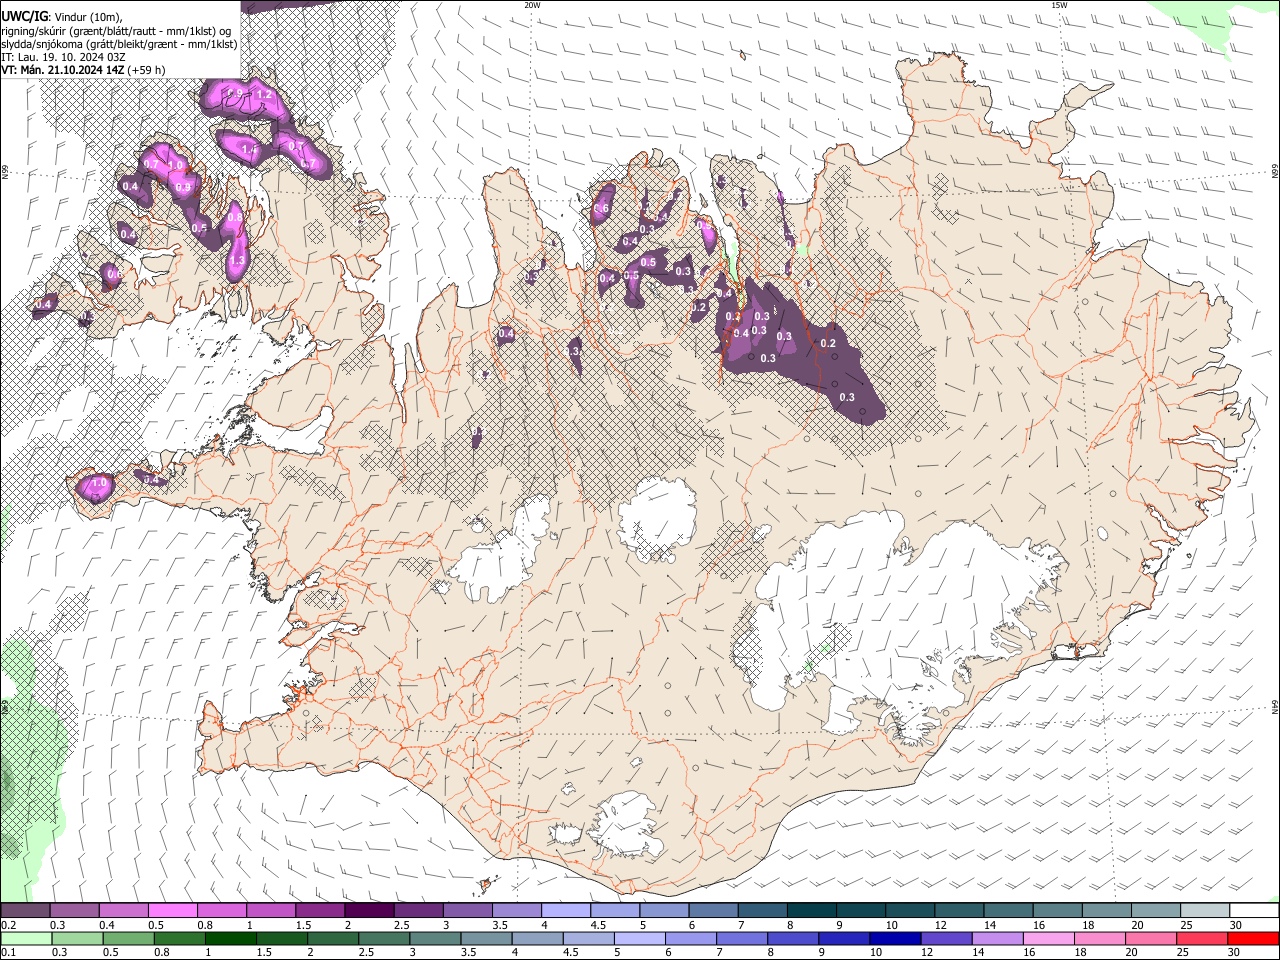The height and width of the screenshot is (960, 1280).
Task: Click the '1.3' snowfall value label
Action: tap(237, 260)
